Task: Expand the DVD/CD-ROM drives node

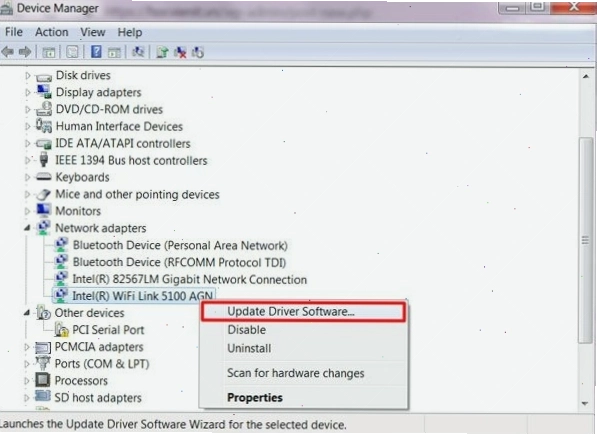Action: coord(28,109)
